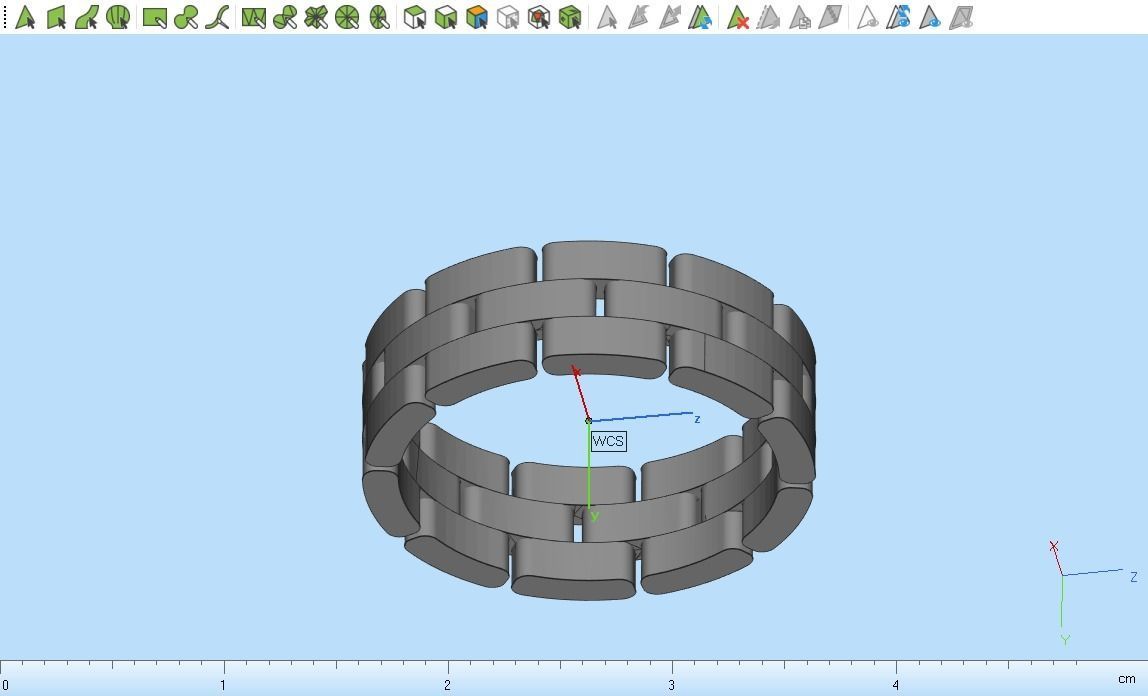Toggle the grey triangle with blue eye
The width and height of the screenshot is (1148, 696).
pyautogui.click(x=930, y=17)
